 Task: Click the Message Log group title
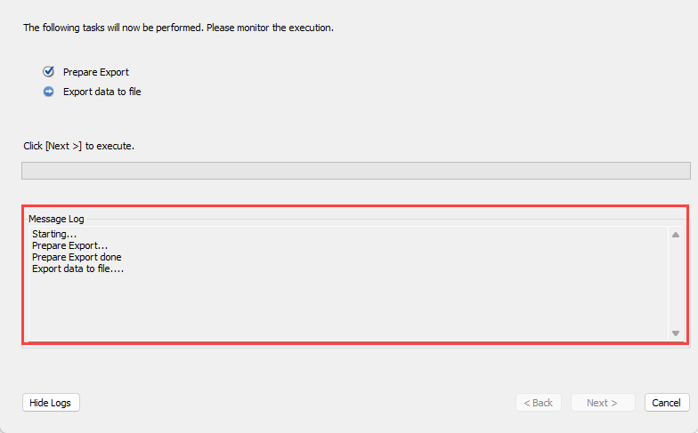click(56, 218)
